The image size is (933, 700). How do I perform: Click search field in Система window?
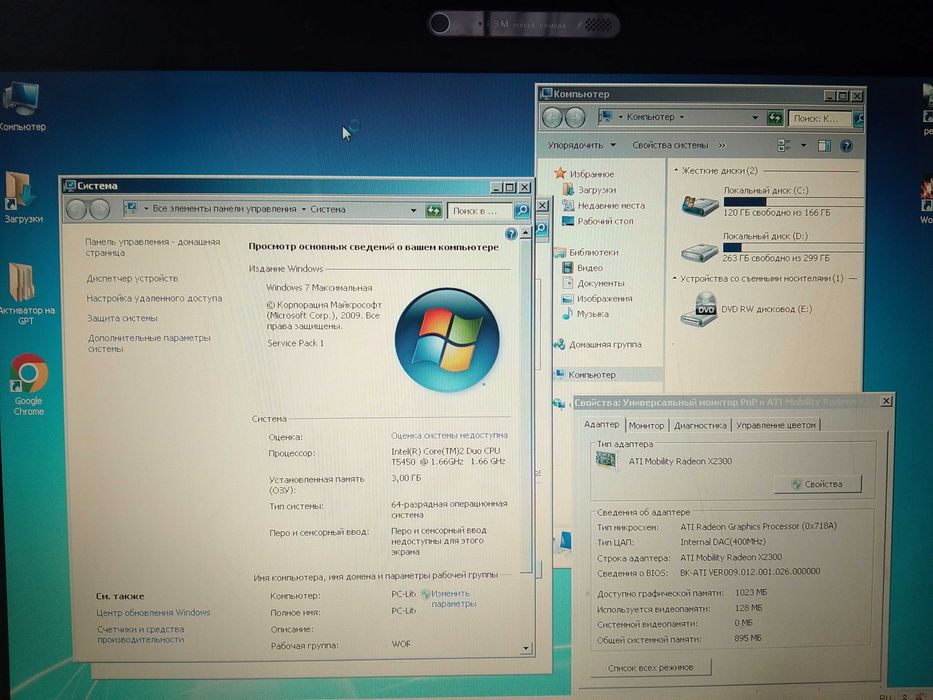tap(480, 211)
